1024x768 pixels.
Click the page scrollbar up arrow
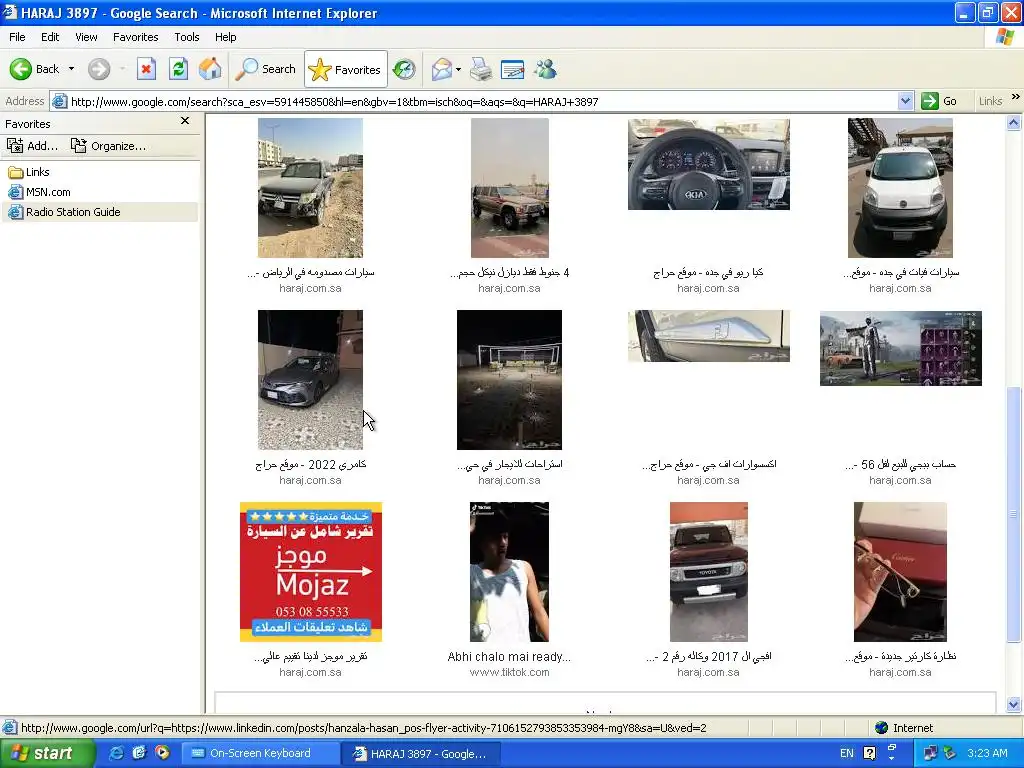(1014, 122)
